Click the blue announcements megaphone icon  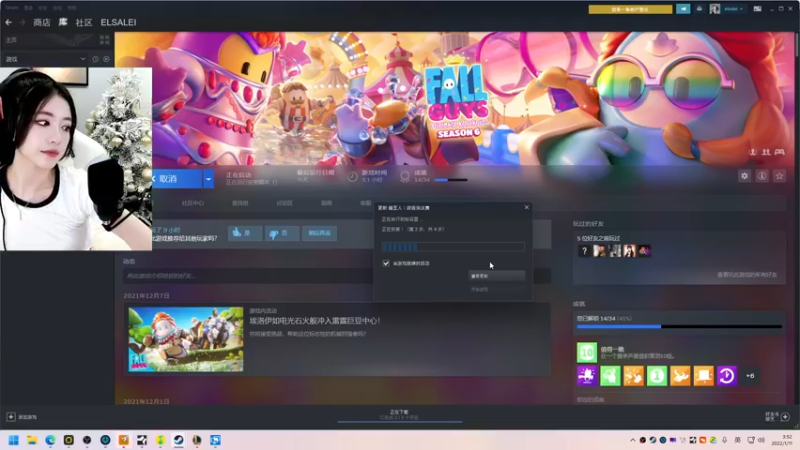(x=683, y=9)
